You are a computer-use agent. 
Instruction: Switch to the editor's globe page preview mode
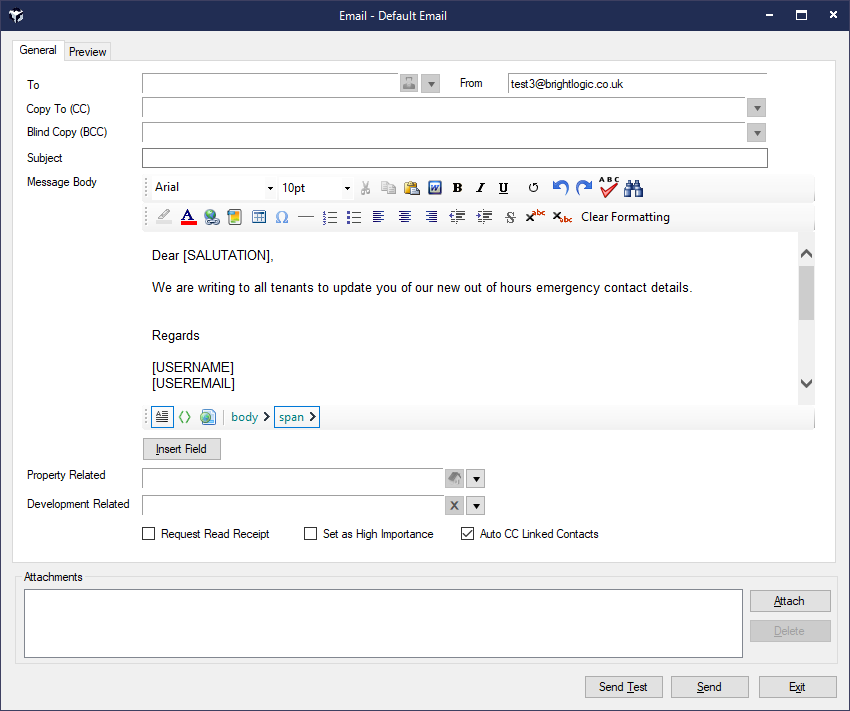click(x=208, y=417)
